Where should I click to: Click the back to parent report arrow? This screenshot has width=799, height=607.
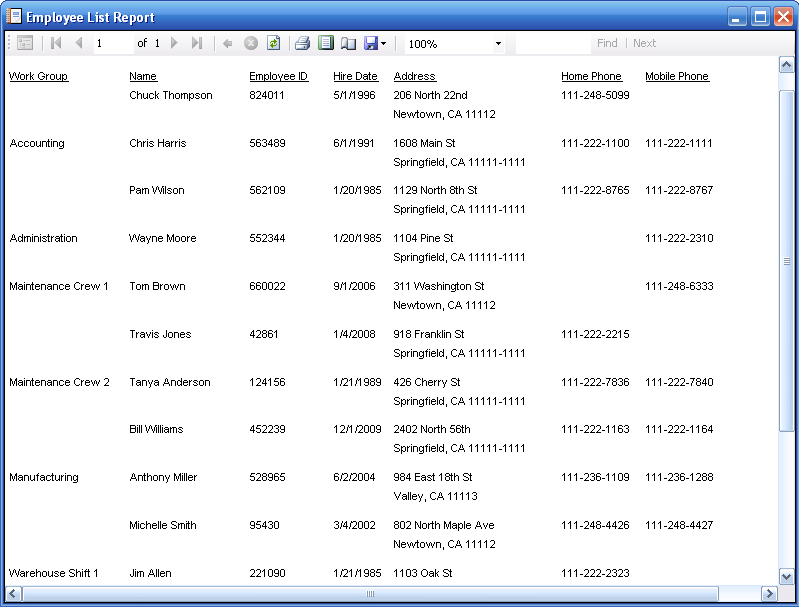[x=227, y=43]
